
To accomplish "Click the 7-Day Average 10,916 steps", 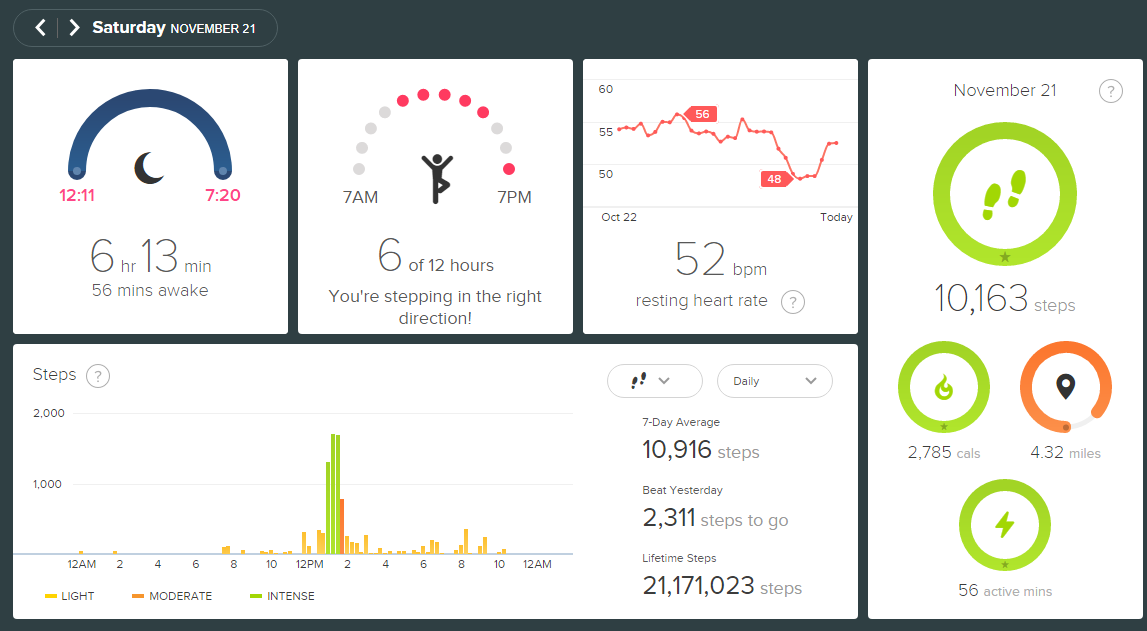I will (700, 450).
